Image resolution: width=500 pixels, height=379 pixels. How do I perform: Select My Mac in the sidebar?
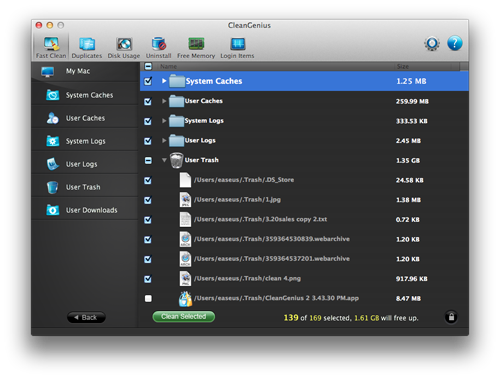[x=85, y=71]
